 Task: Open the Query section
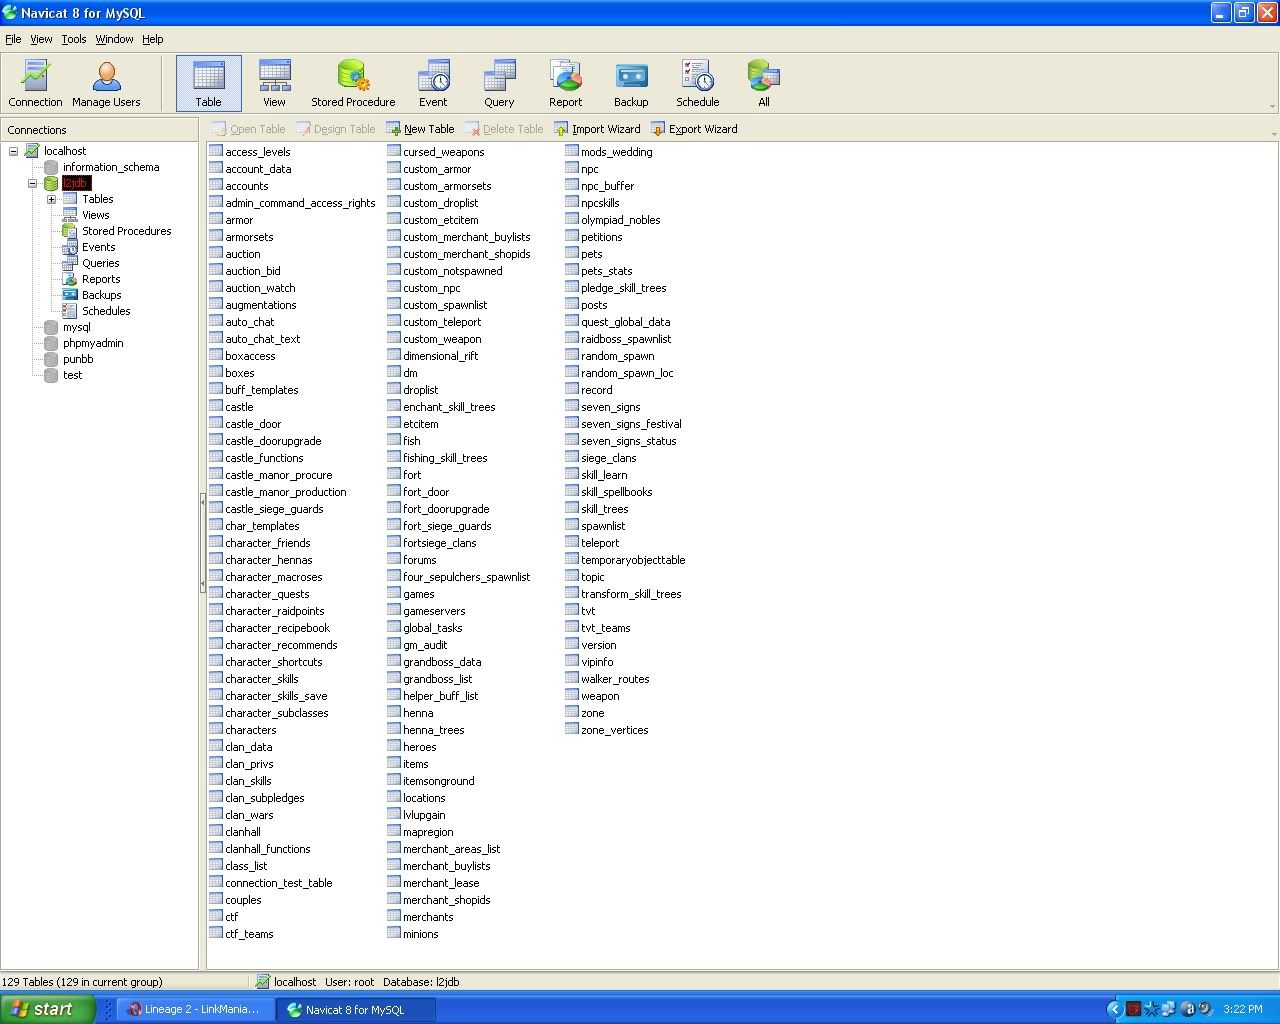(x=499, y=83)
